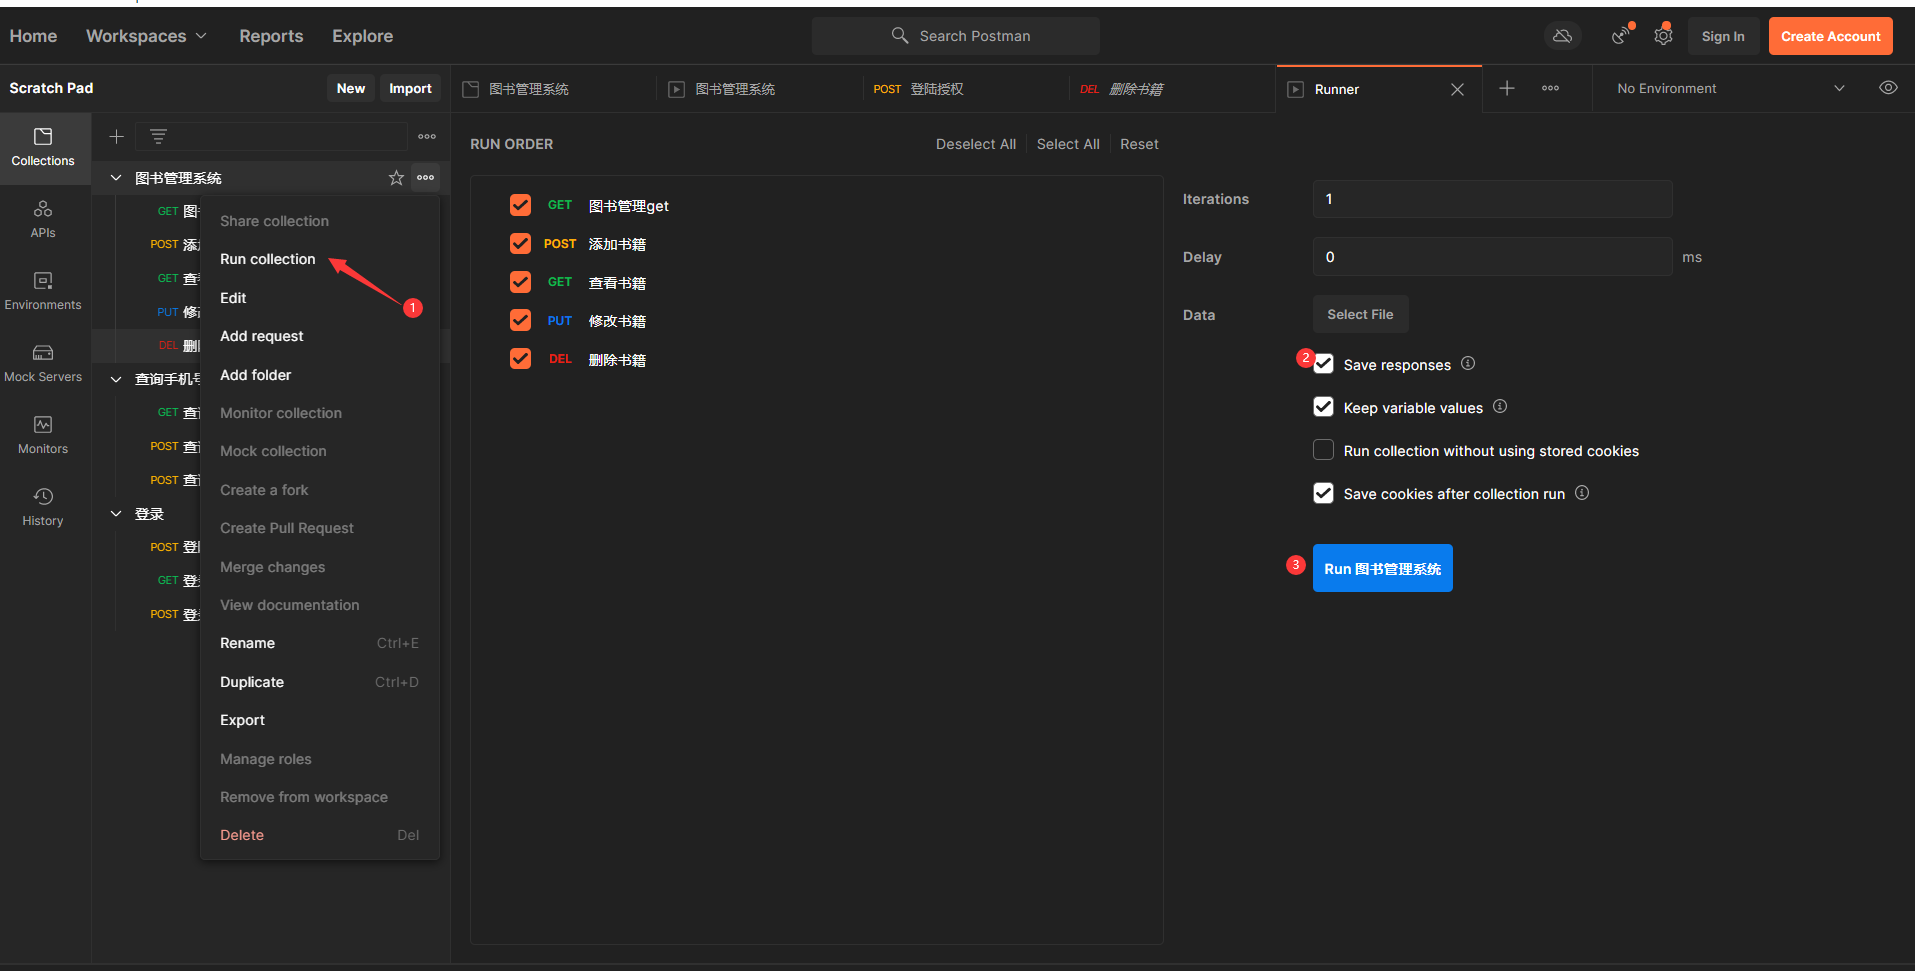Uncheck the PUT 修改书籍 request checkbox
This screenshot has height=971, width=1915.
520,320
